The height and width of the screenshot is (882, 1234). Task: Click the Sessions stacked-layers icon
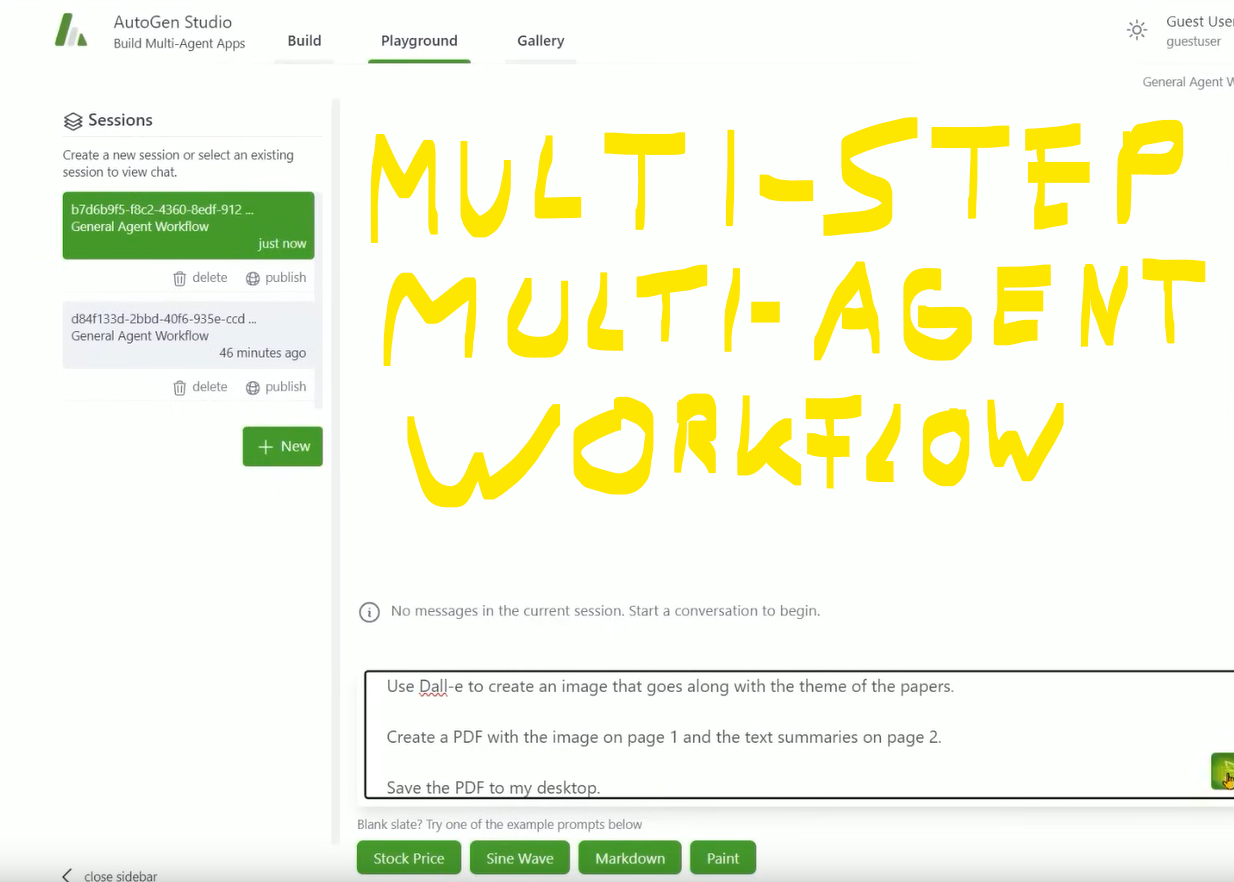pos(73,120)
